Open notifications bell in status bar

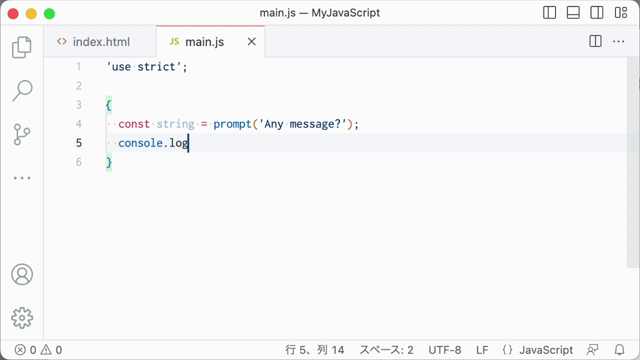(x=619, y=350)
